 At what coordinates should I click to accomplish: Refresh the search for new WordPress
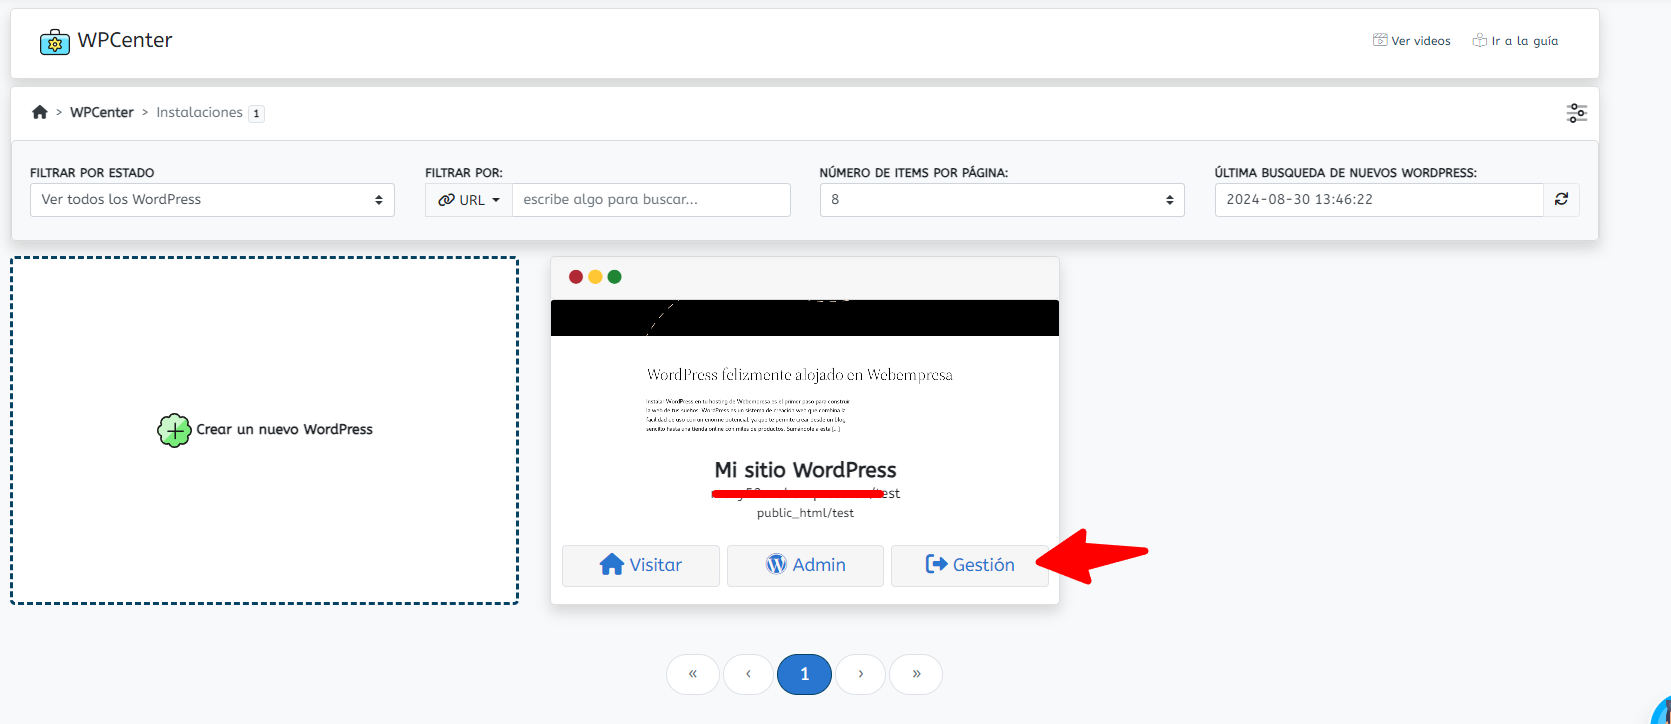click(1561, 200)
